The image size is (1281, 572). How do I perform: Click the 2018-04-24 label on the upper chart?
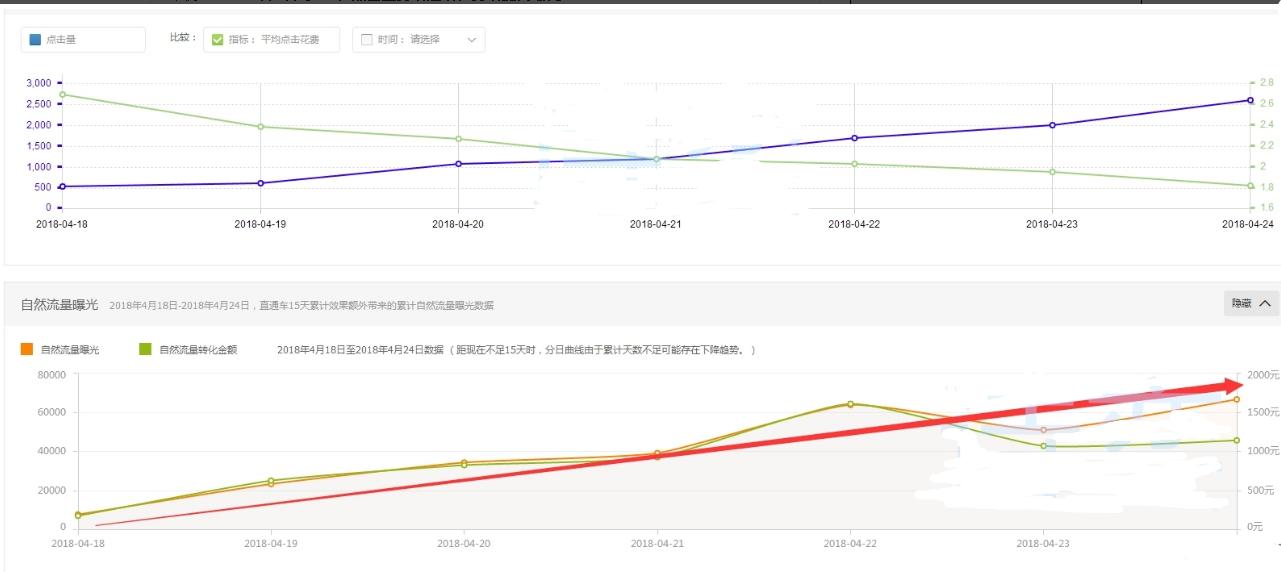pyautogui.click(x=1248, y=225)
